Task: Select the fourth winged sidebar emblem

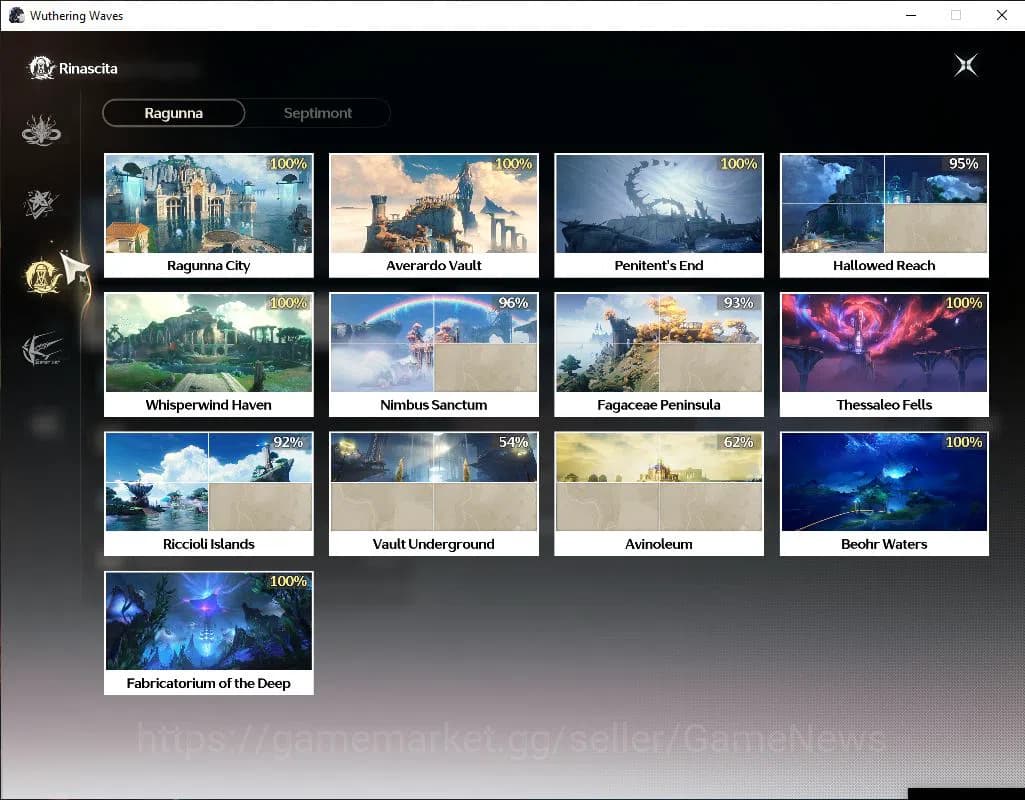Action: [42, 349]
